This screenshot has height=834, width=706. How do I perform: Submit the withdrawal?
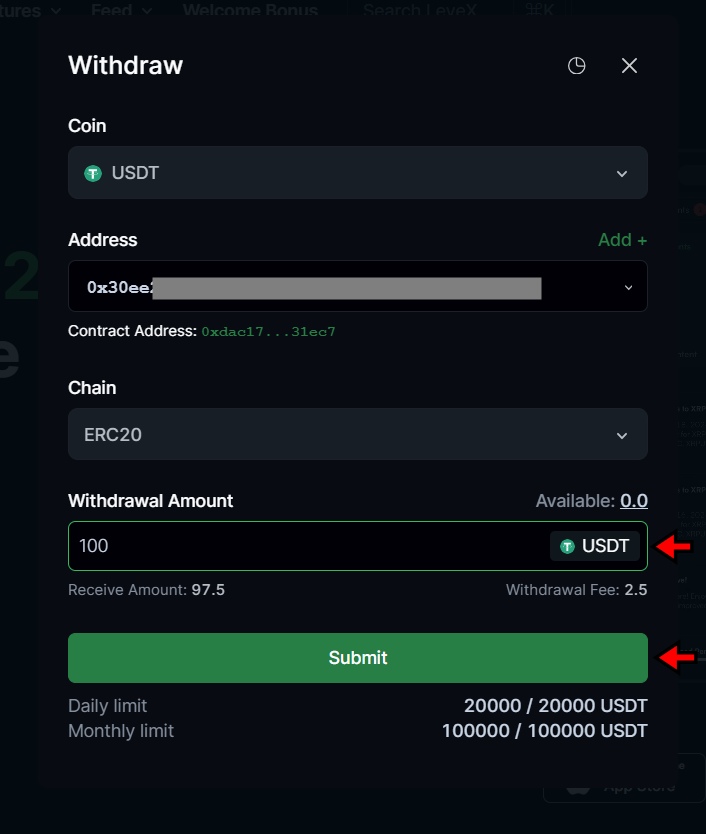(x=357, y=657)
